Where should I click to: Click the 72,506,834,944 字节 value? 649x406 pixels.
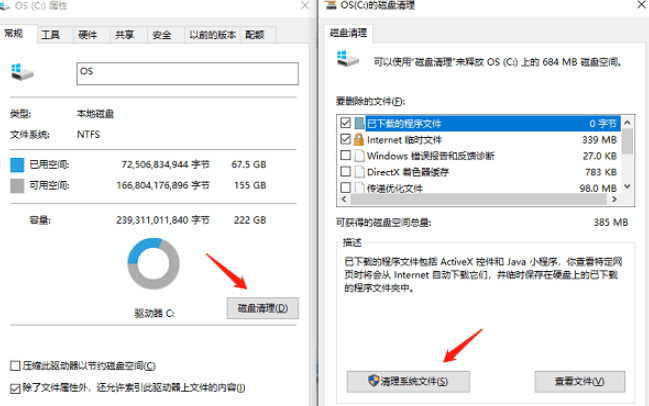click(x=166, y=165)
